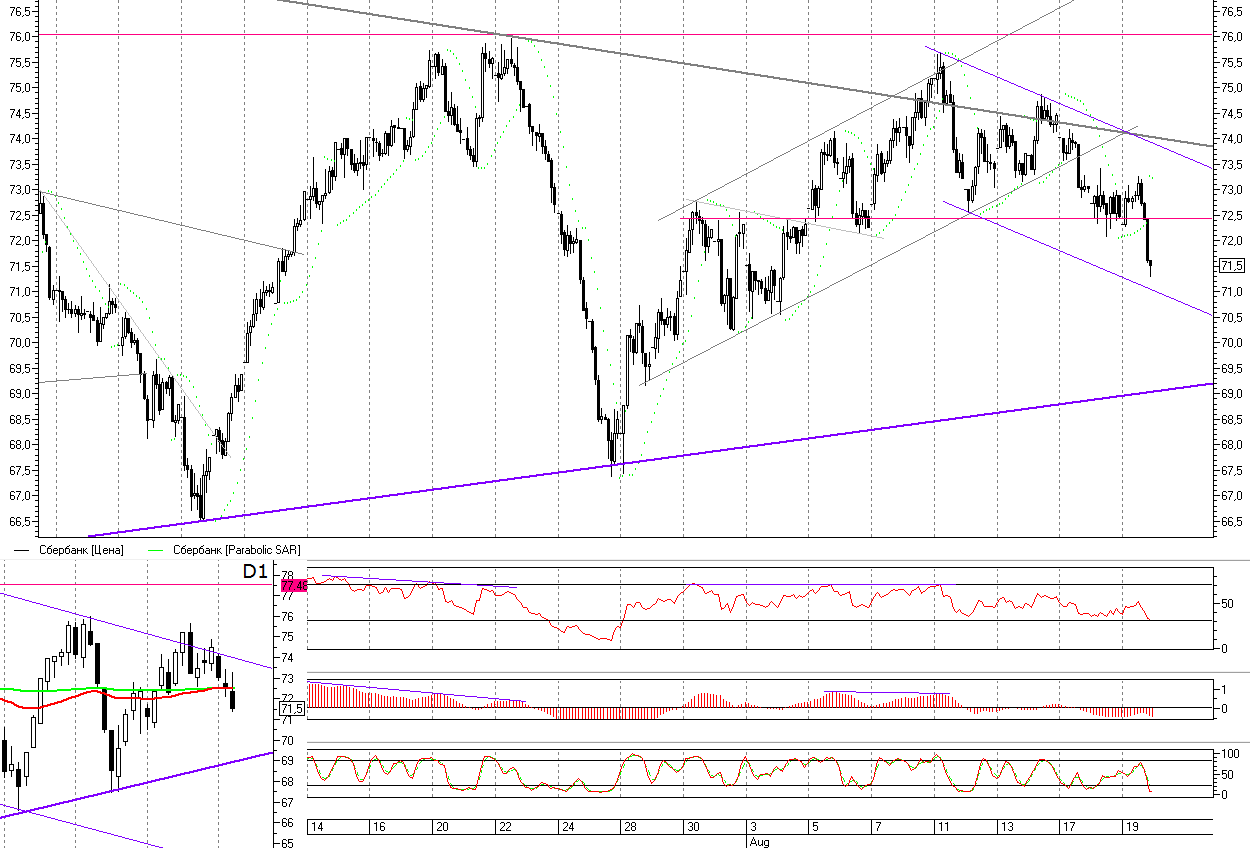Click the Сбербанк [Цена] legend entry
1250x848 pixels.
click(80, 550)
